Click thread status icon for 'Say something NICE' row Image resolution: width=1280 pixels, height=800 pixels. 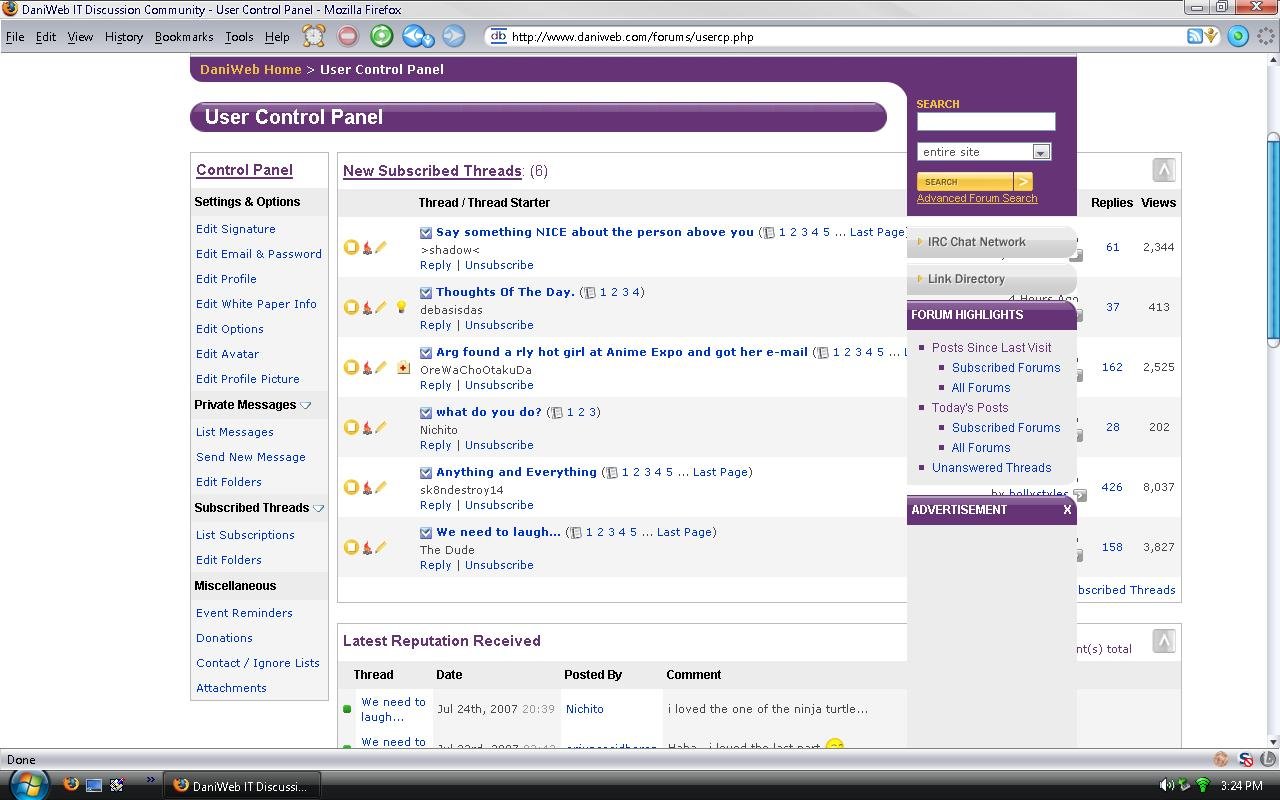tap(351, 247)
